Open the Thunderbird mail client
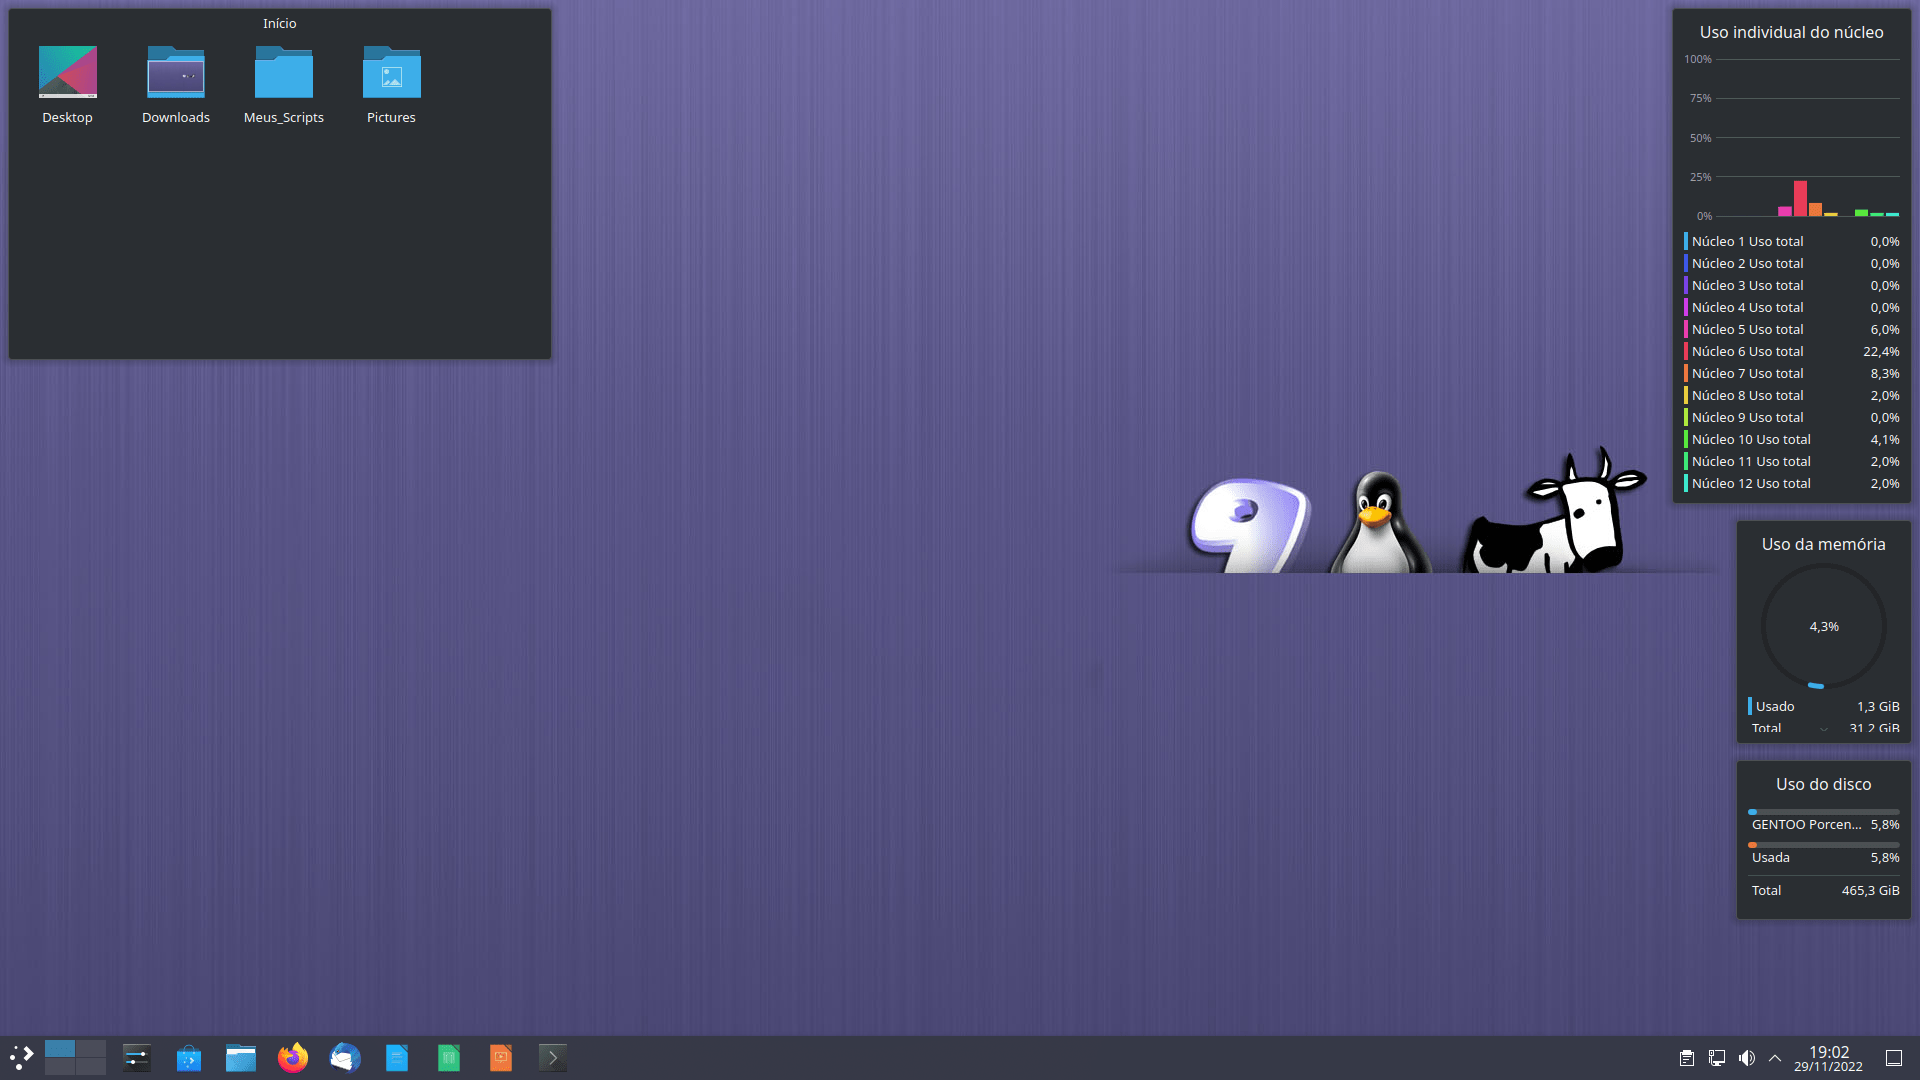The image size is (1920, 1080). (x=345, y=1057)
